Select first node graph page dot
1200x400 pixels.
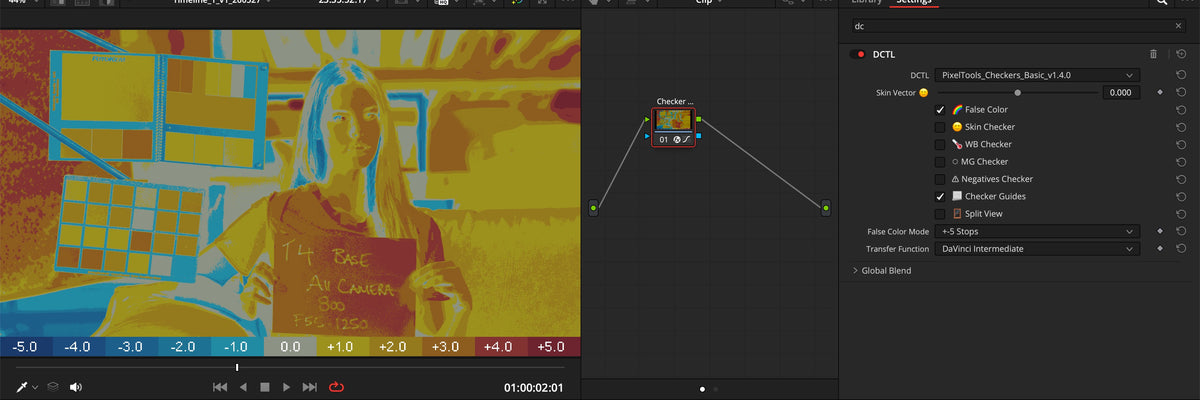(x=702, y=388)
